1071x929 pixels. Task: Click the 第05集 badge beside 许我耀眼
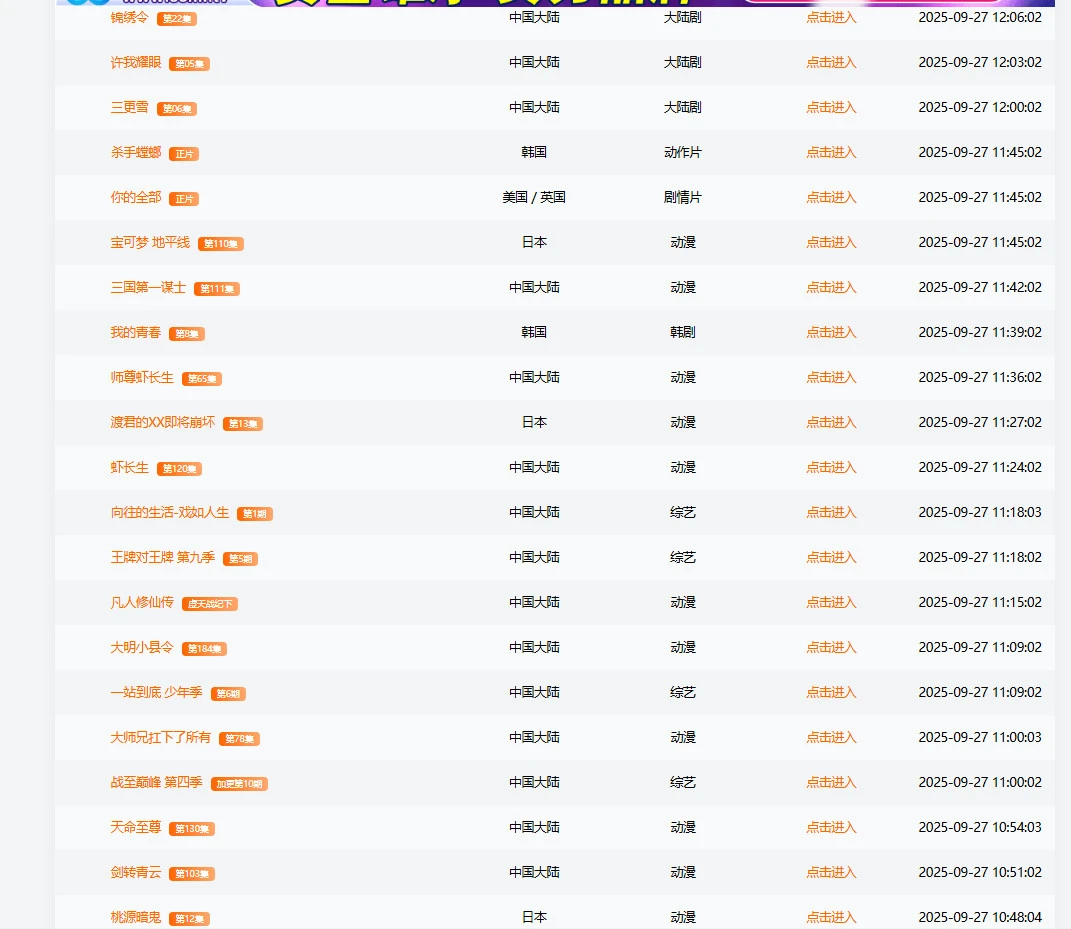tap(189, 64)
